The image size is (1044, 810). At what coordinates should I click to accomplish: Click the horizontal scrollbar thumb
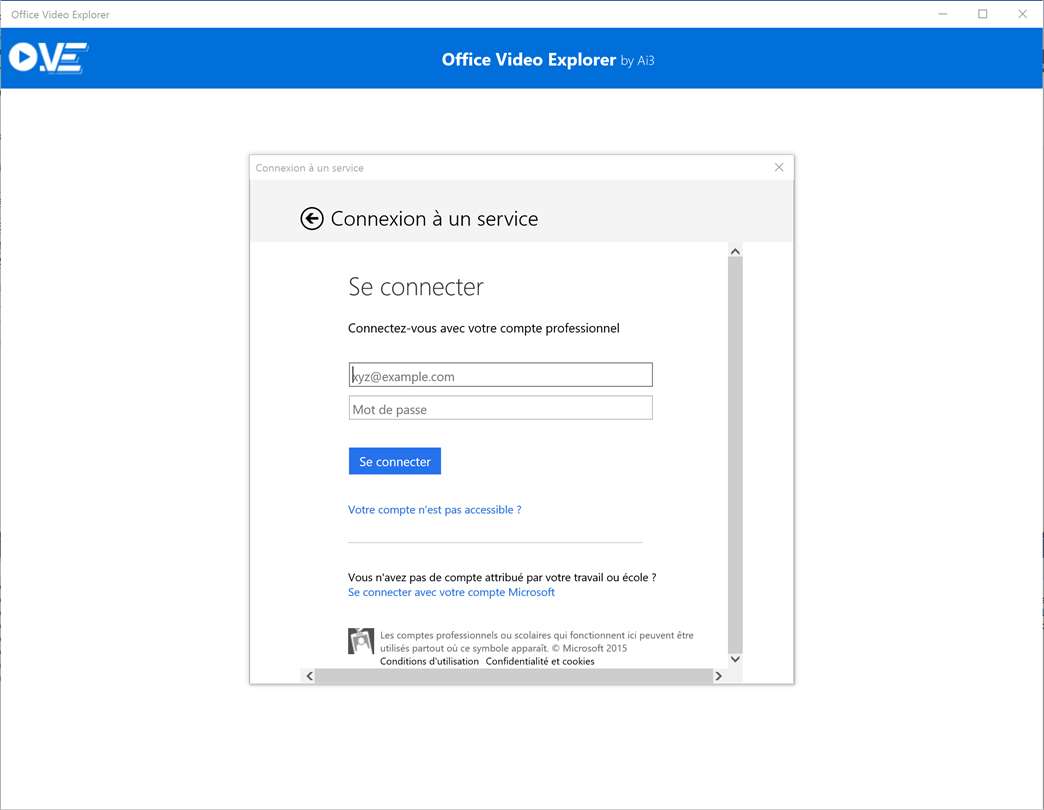click(513, 676)
